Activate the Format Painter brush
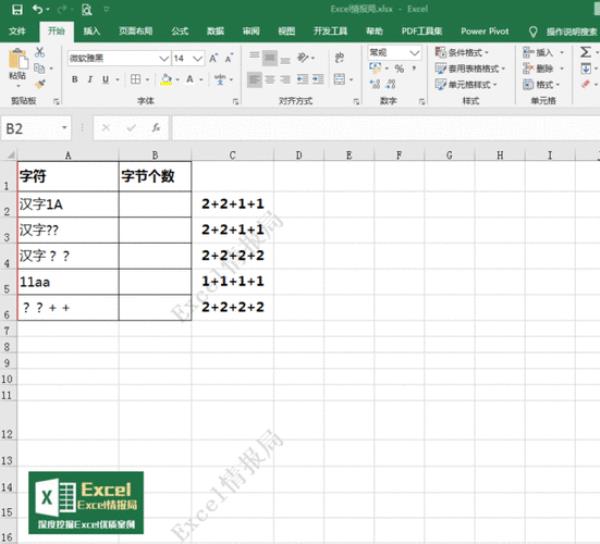600x544 pixels. tap(40, 84)
